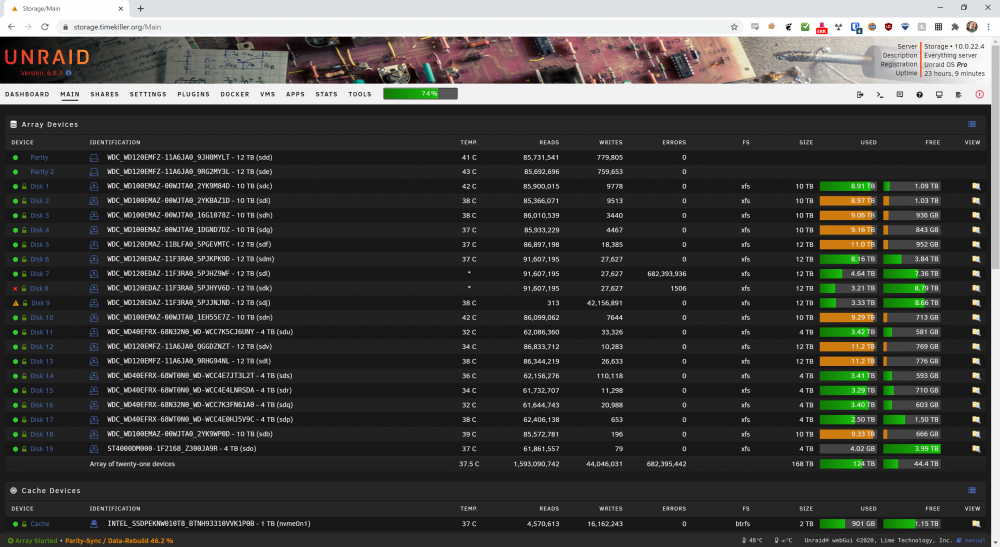Open the DASHBOARD tab
The height and width of the screenshot is (547, 1000).
coord(27,94)
